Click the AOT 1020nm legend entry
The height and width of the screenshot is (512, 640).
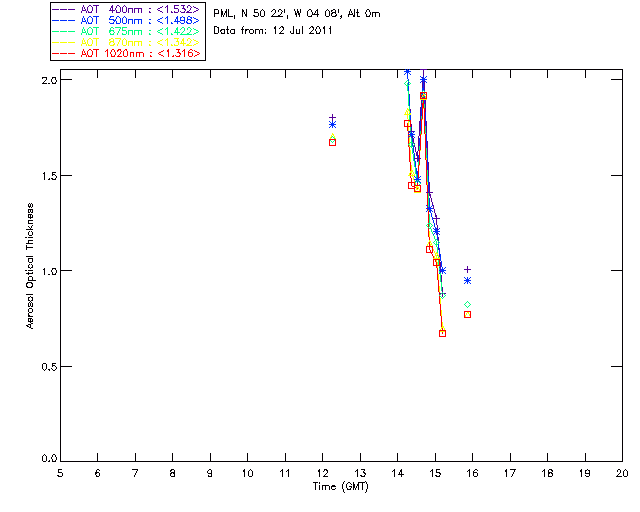tap(127, 53)
